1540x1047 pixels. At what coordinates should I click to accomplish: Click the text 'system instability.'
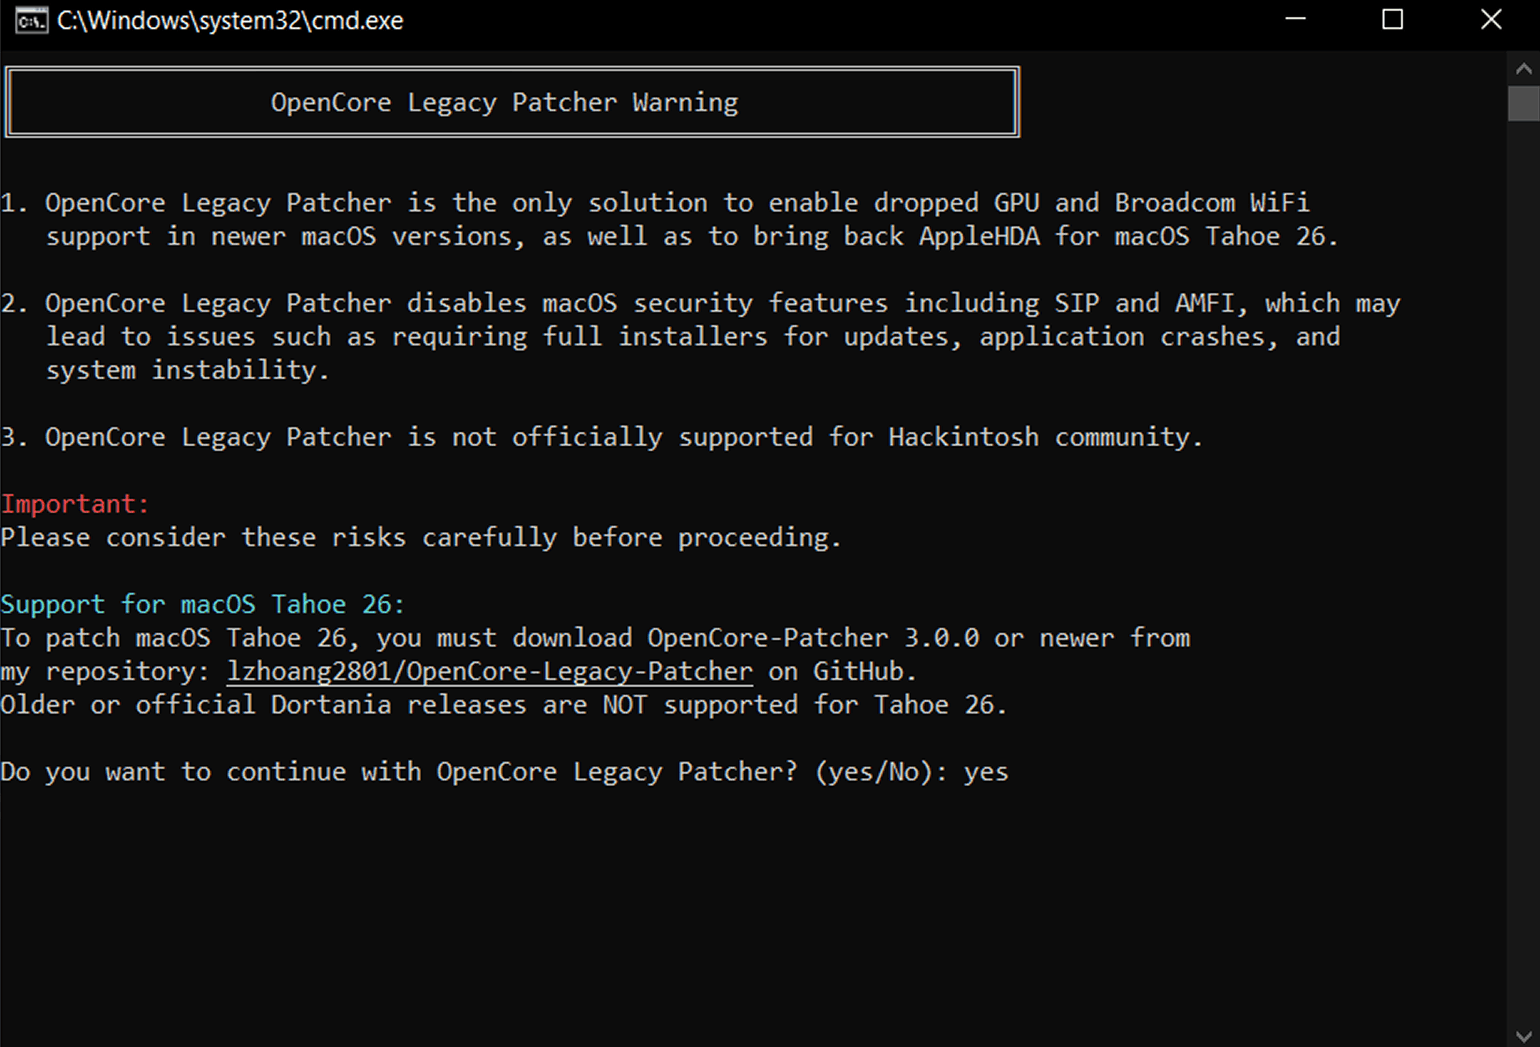point(187,370)
